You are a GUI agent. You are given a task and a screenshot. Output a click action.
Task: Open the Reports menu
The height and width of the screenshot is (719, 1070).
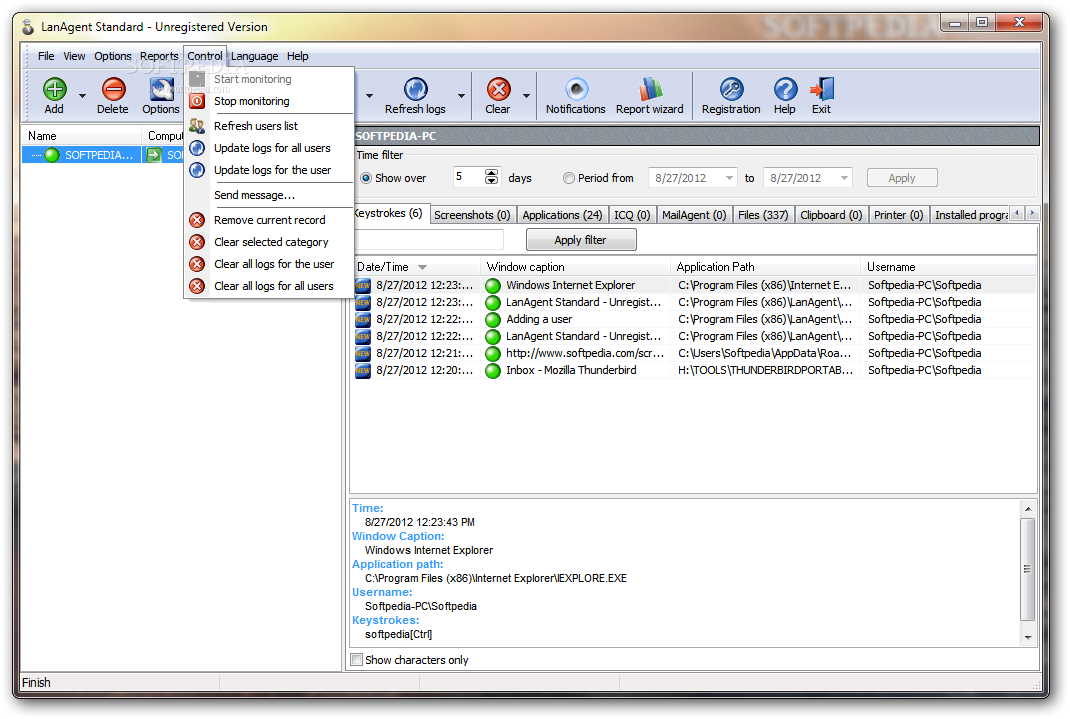(x=159, y=56)
